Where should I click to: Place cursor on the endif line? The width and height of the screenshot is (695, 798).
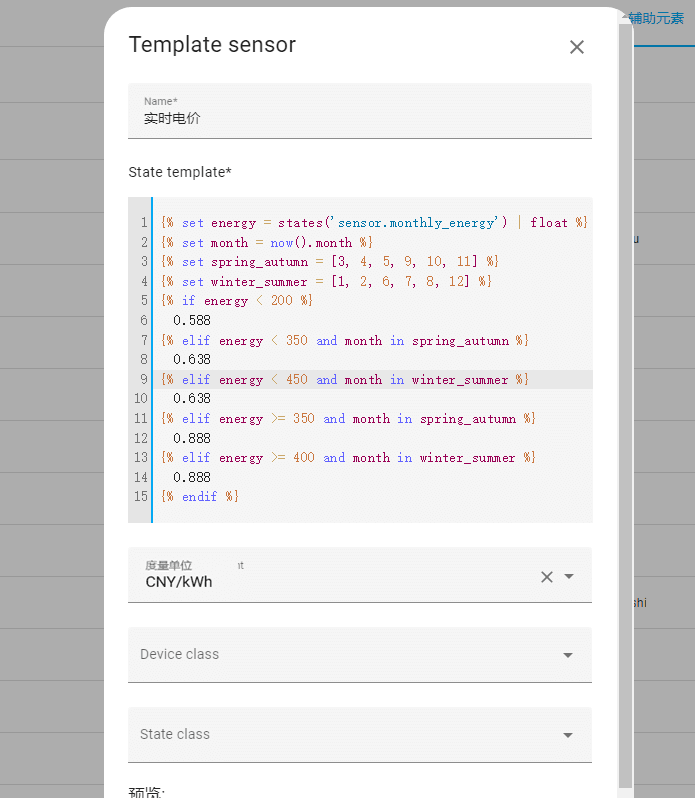tap(200, 497)
